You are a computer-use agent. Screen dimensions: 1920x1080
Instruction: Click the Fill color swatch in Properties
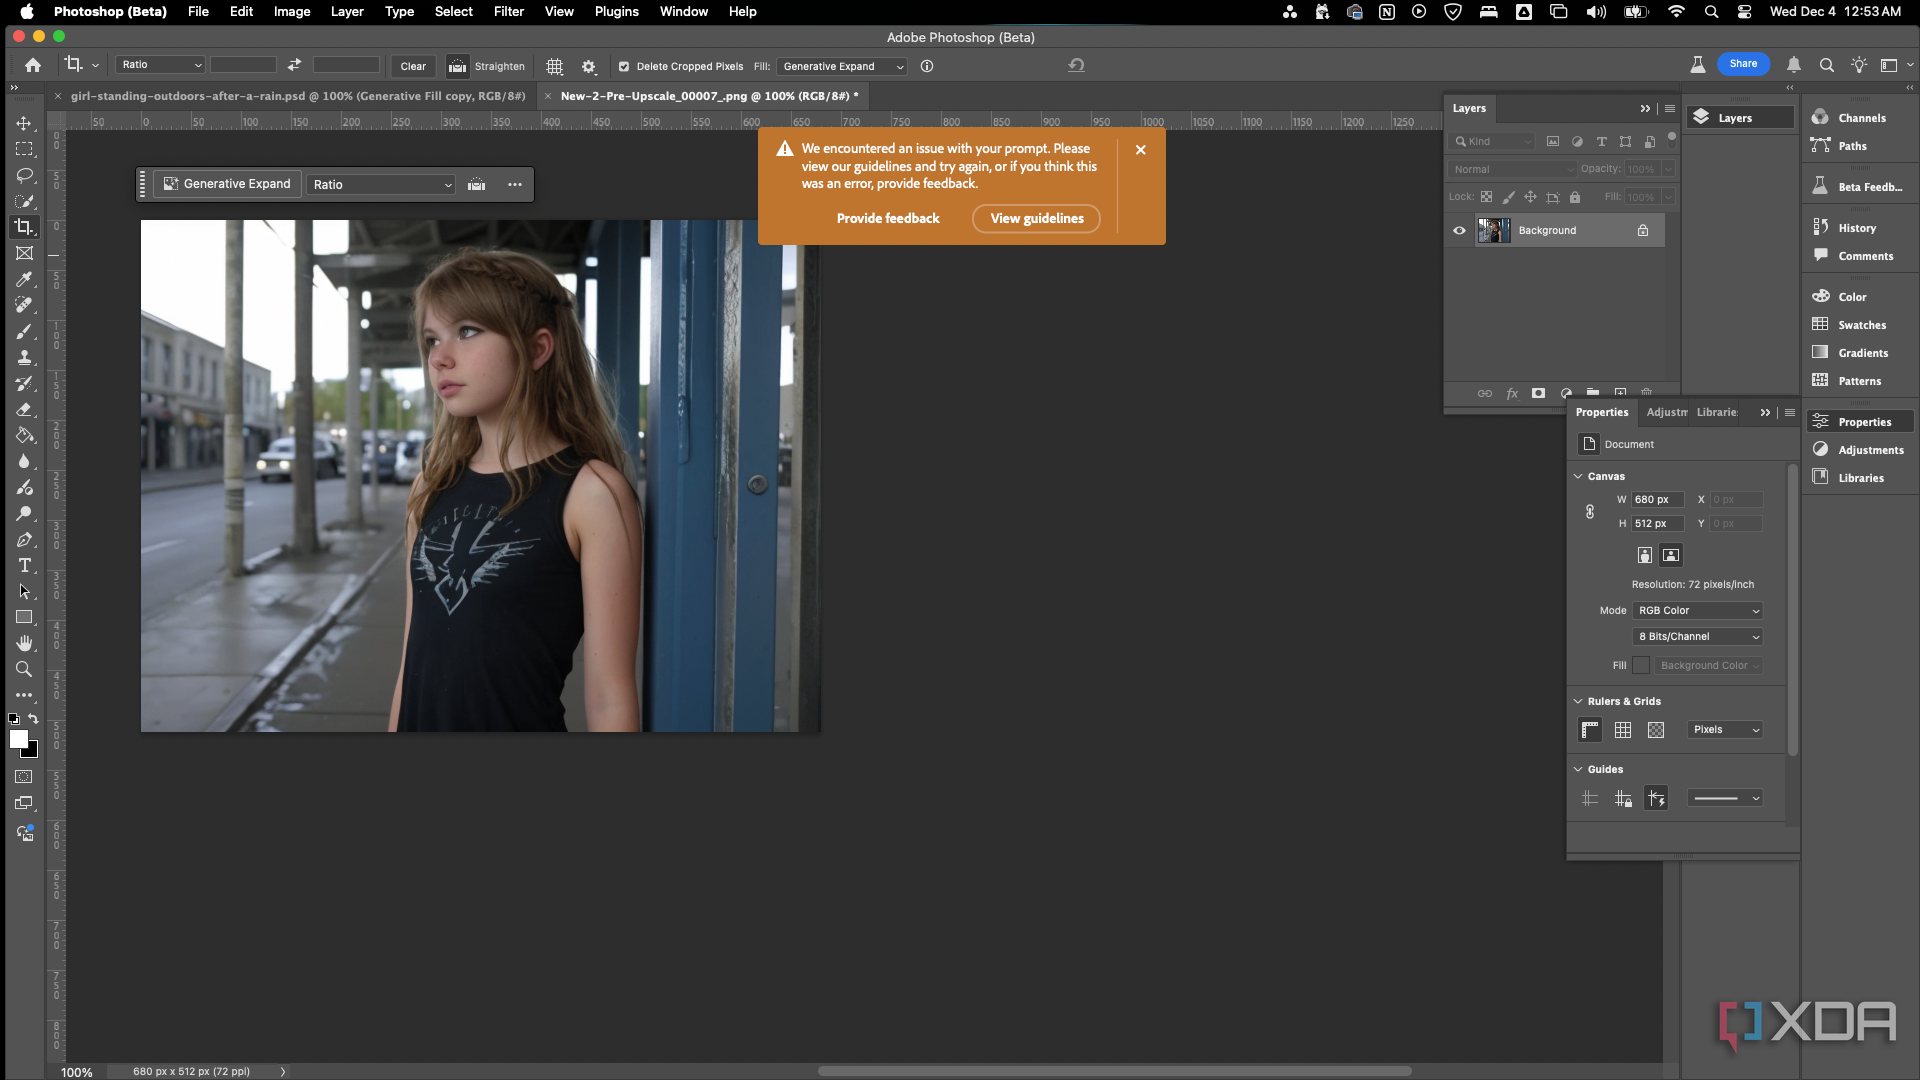pyautogui.click(x=1642, y=665)
